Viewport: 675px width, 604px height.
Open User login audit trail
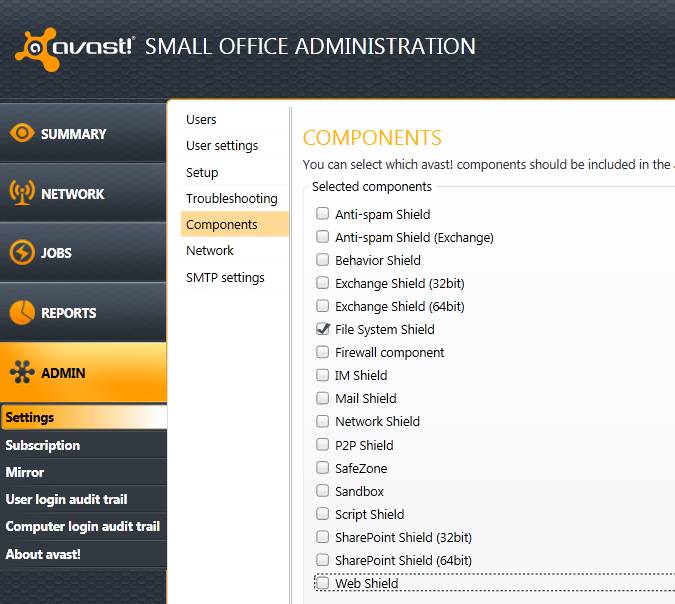83,499
